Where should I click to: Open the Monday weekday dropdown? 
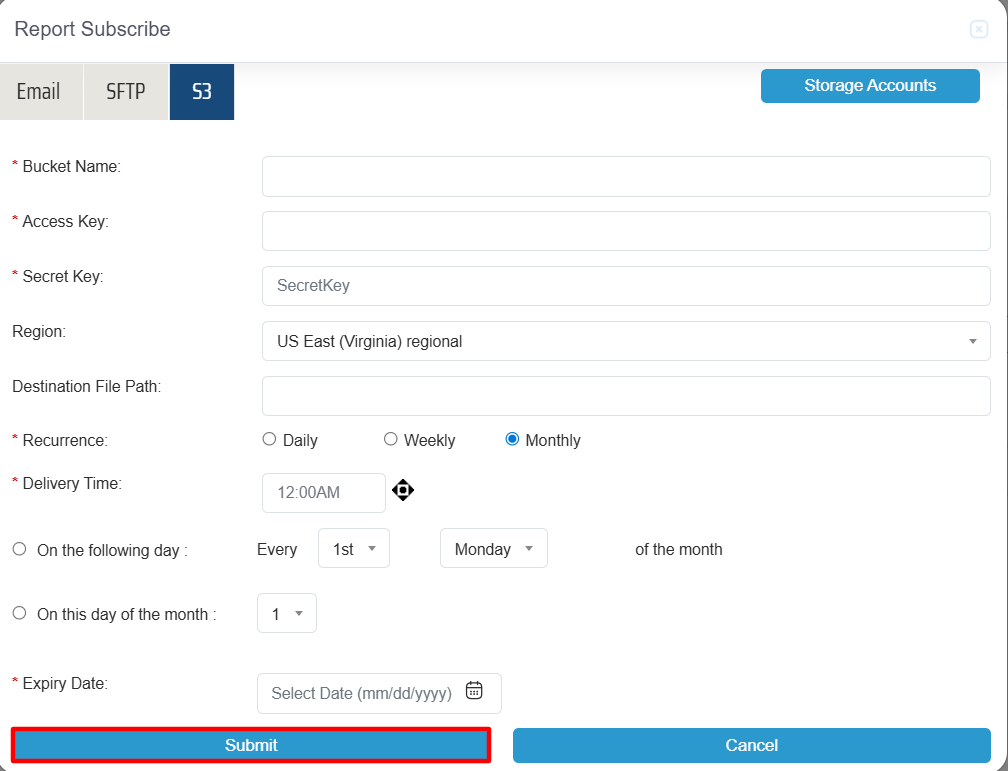click(x=493, y=549)
